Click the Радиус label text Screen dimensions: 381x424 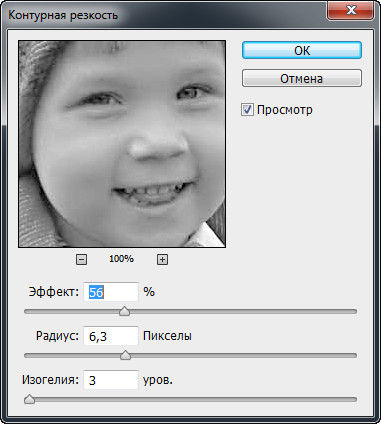tap(57, 336)
